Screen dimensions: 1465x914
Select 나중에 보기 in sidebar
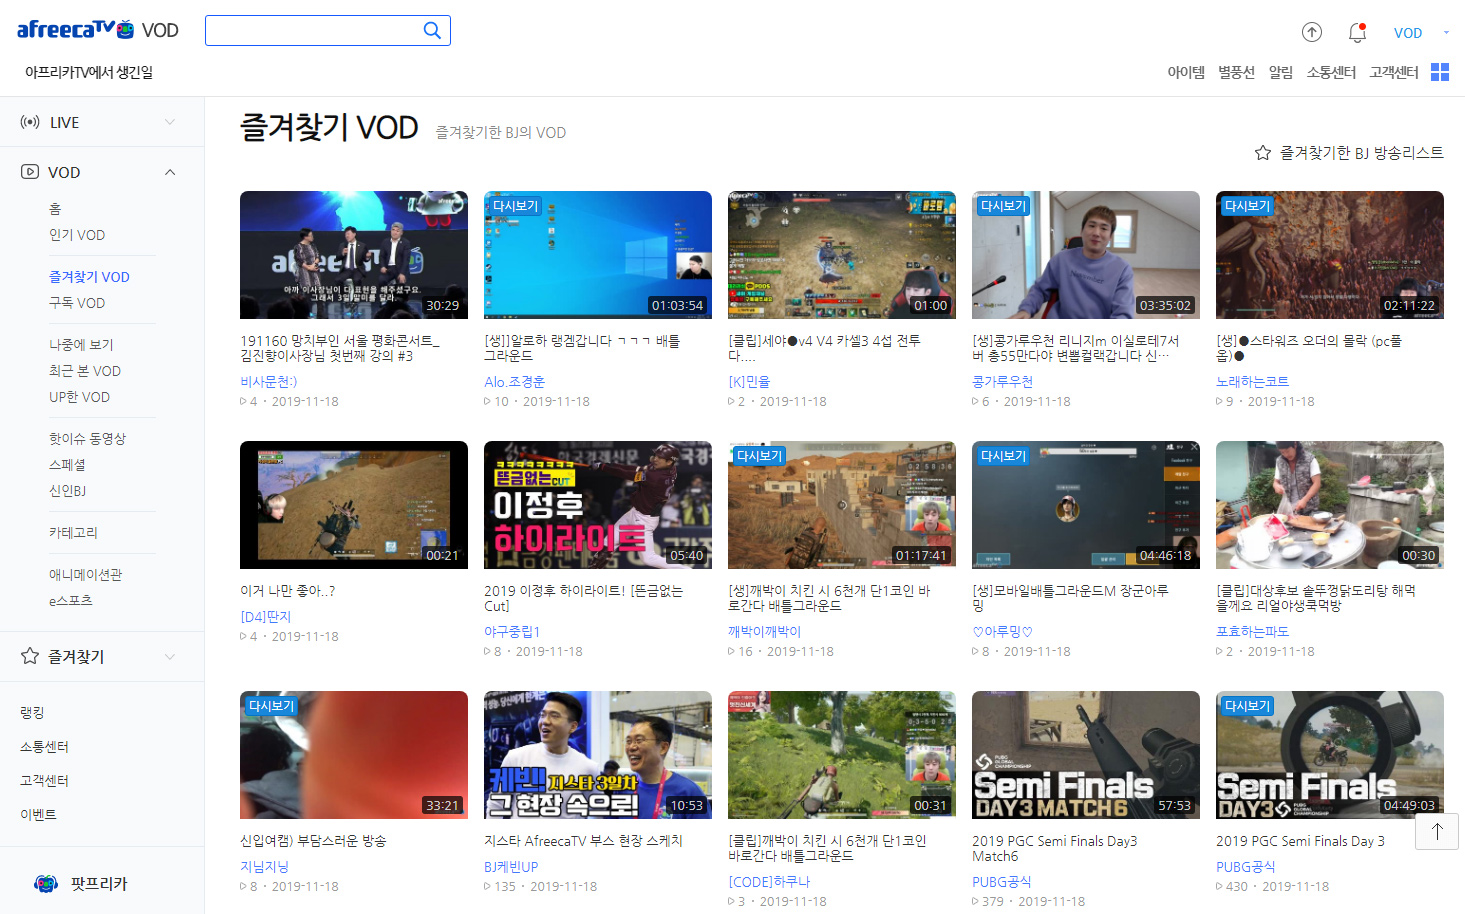pos(81,345)
